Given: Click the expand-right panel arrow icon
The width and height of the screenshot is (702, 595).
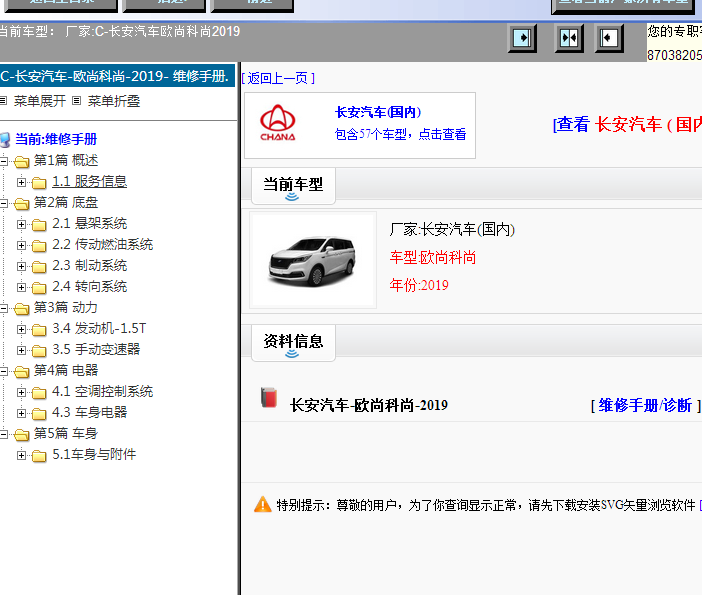Looking at the screenshot, I should click(x=522, y=38).
